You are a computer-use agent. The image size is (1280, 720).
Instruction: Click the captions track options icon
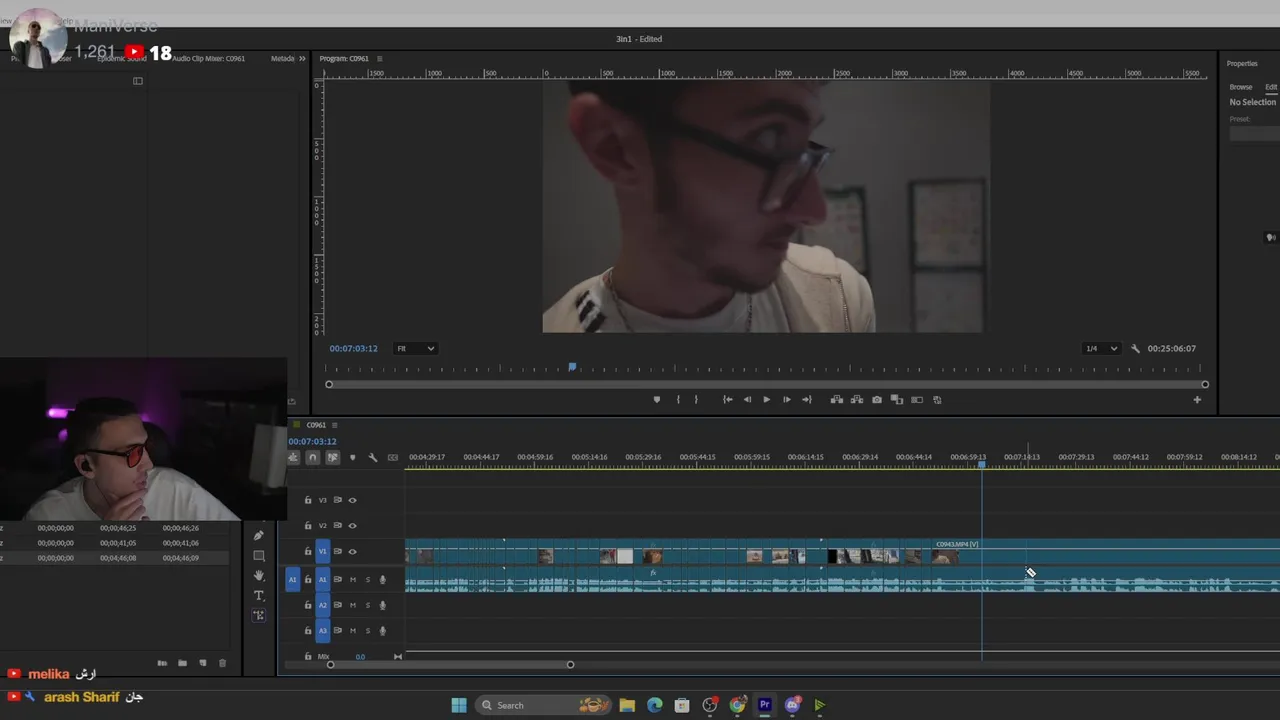point(393,458)
